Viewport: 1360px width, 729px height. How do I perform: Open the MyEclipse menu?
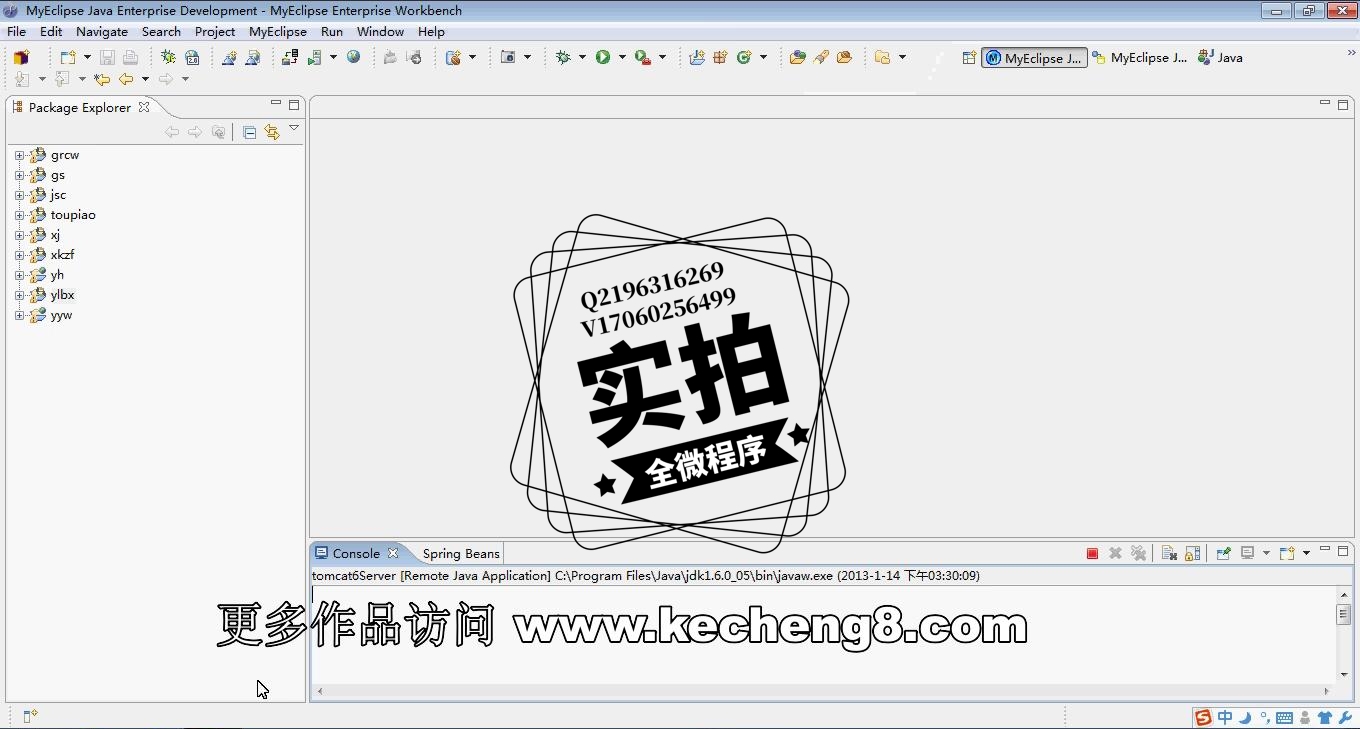(278, 32)
